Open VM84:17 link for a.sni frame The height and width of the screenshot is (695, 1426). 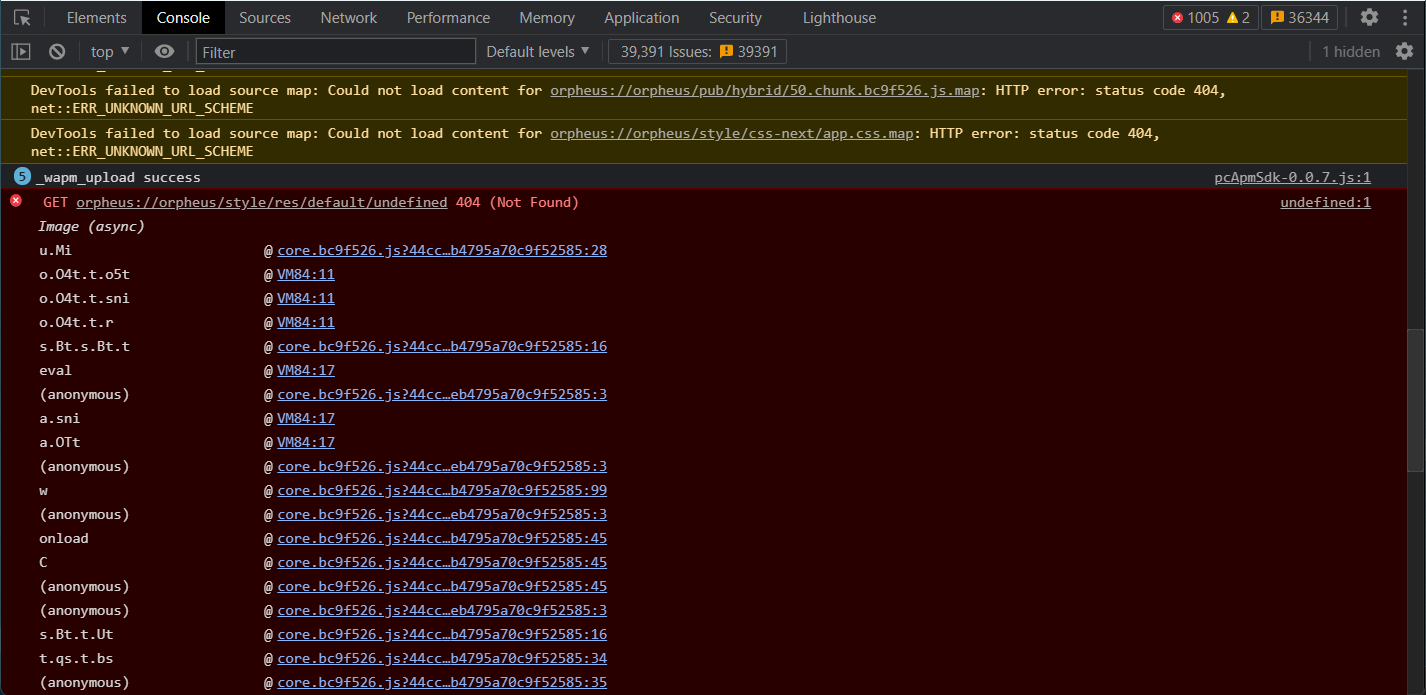(306, 418)
